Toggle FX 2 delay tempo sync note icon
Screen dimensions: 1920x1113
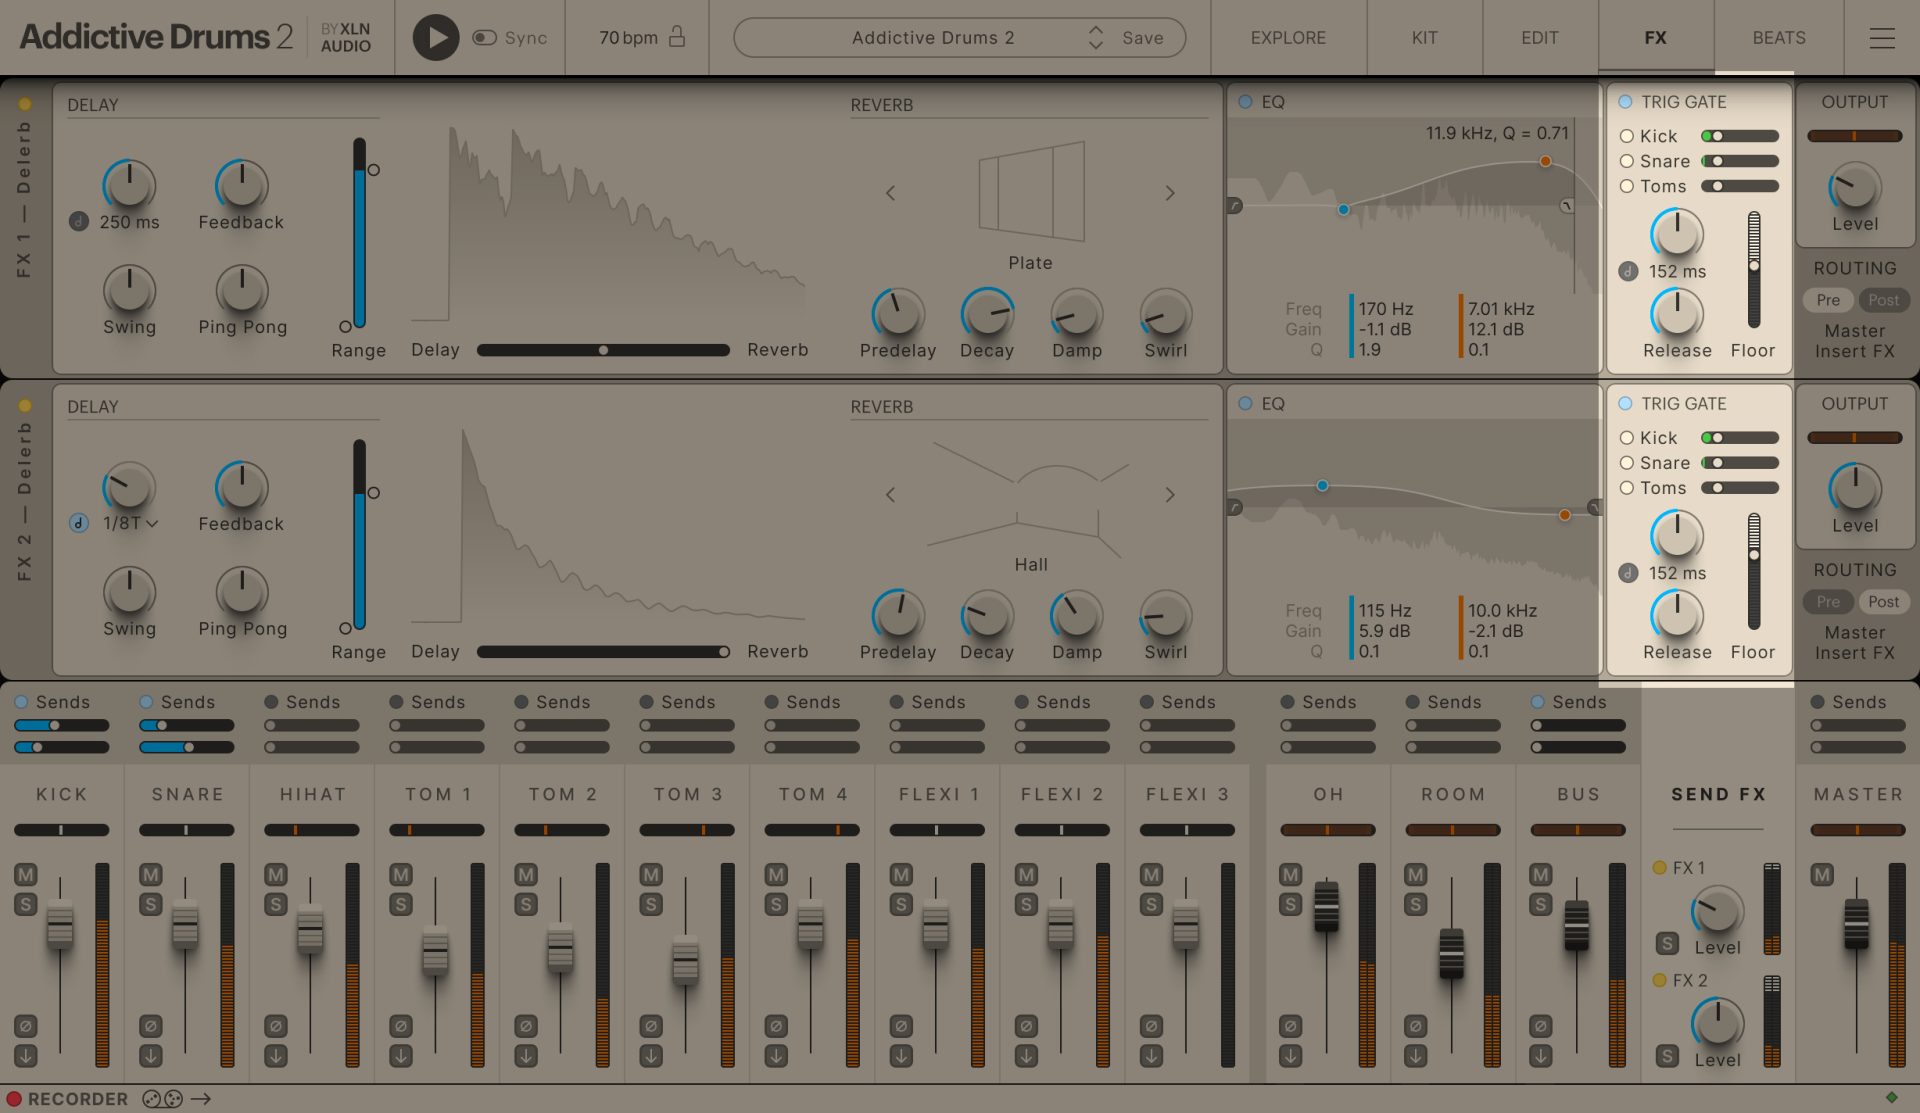pyautogui.click(x=79, y=523)
